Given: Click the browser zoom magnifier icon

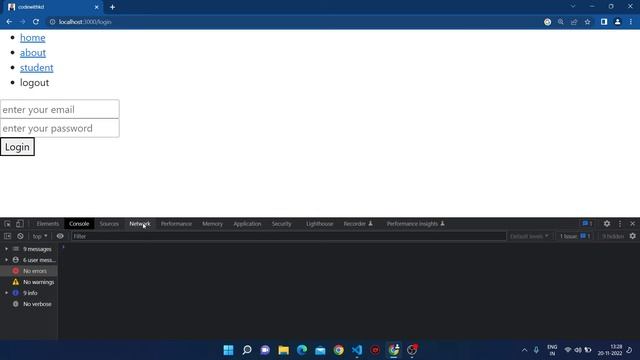Looking at the screenshot, I should 561,22.
